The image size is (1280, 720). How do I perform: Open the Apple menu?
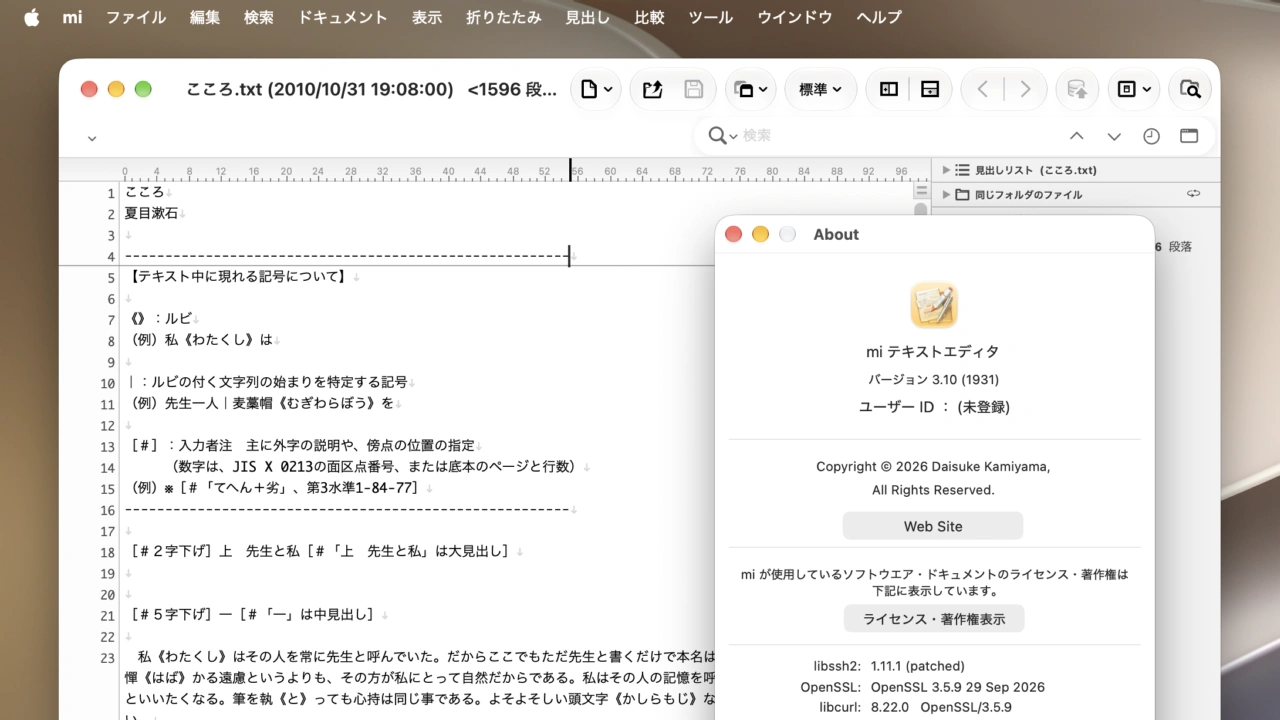click(x=31, y=17)
